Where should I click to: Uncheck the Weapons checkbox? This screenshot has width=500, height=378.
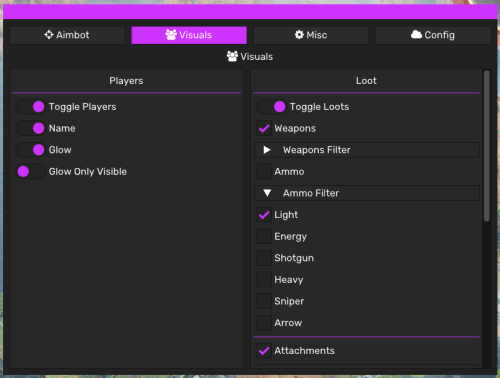coord(264,128)
